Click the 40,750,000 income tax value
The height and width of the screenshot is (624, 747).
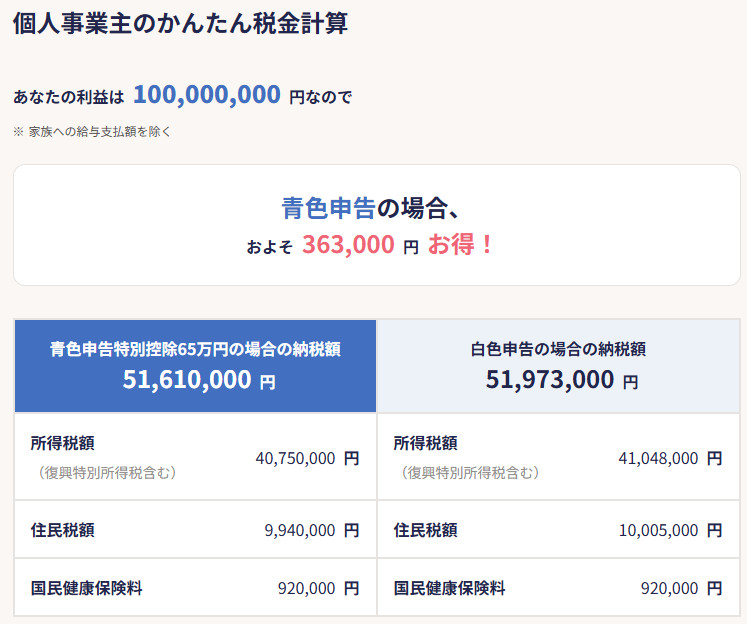tap(295, 458)
